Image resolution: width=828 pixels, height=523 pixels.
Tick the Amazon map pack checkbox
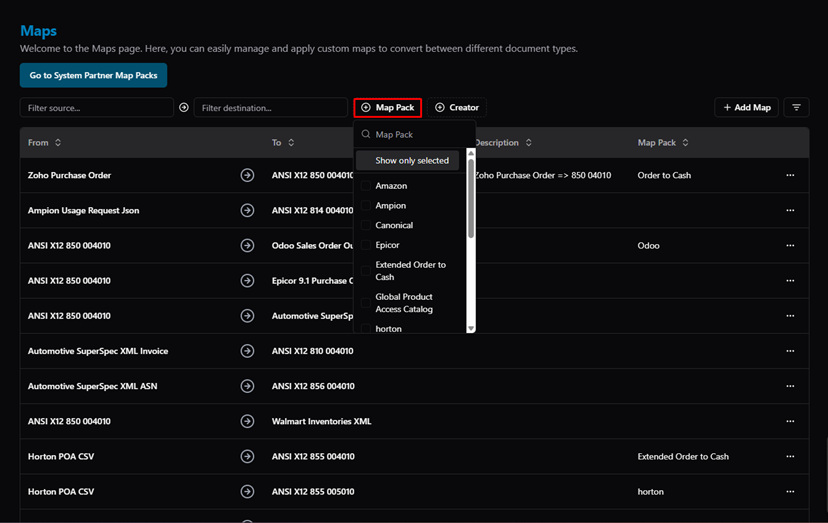(x=365, y=185)
